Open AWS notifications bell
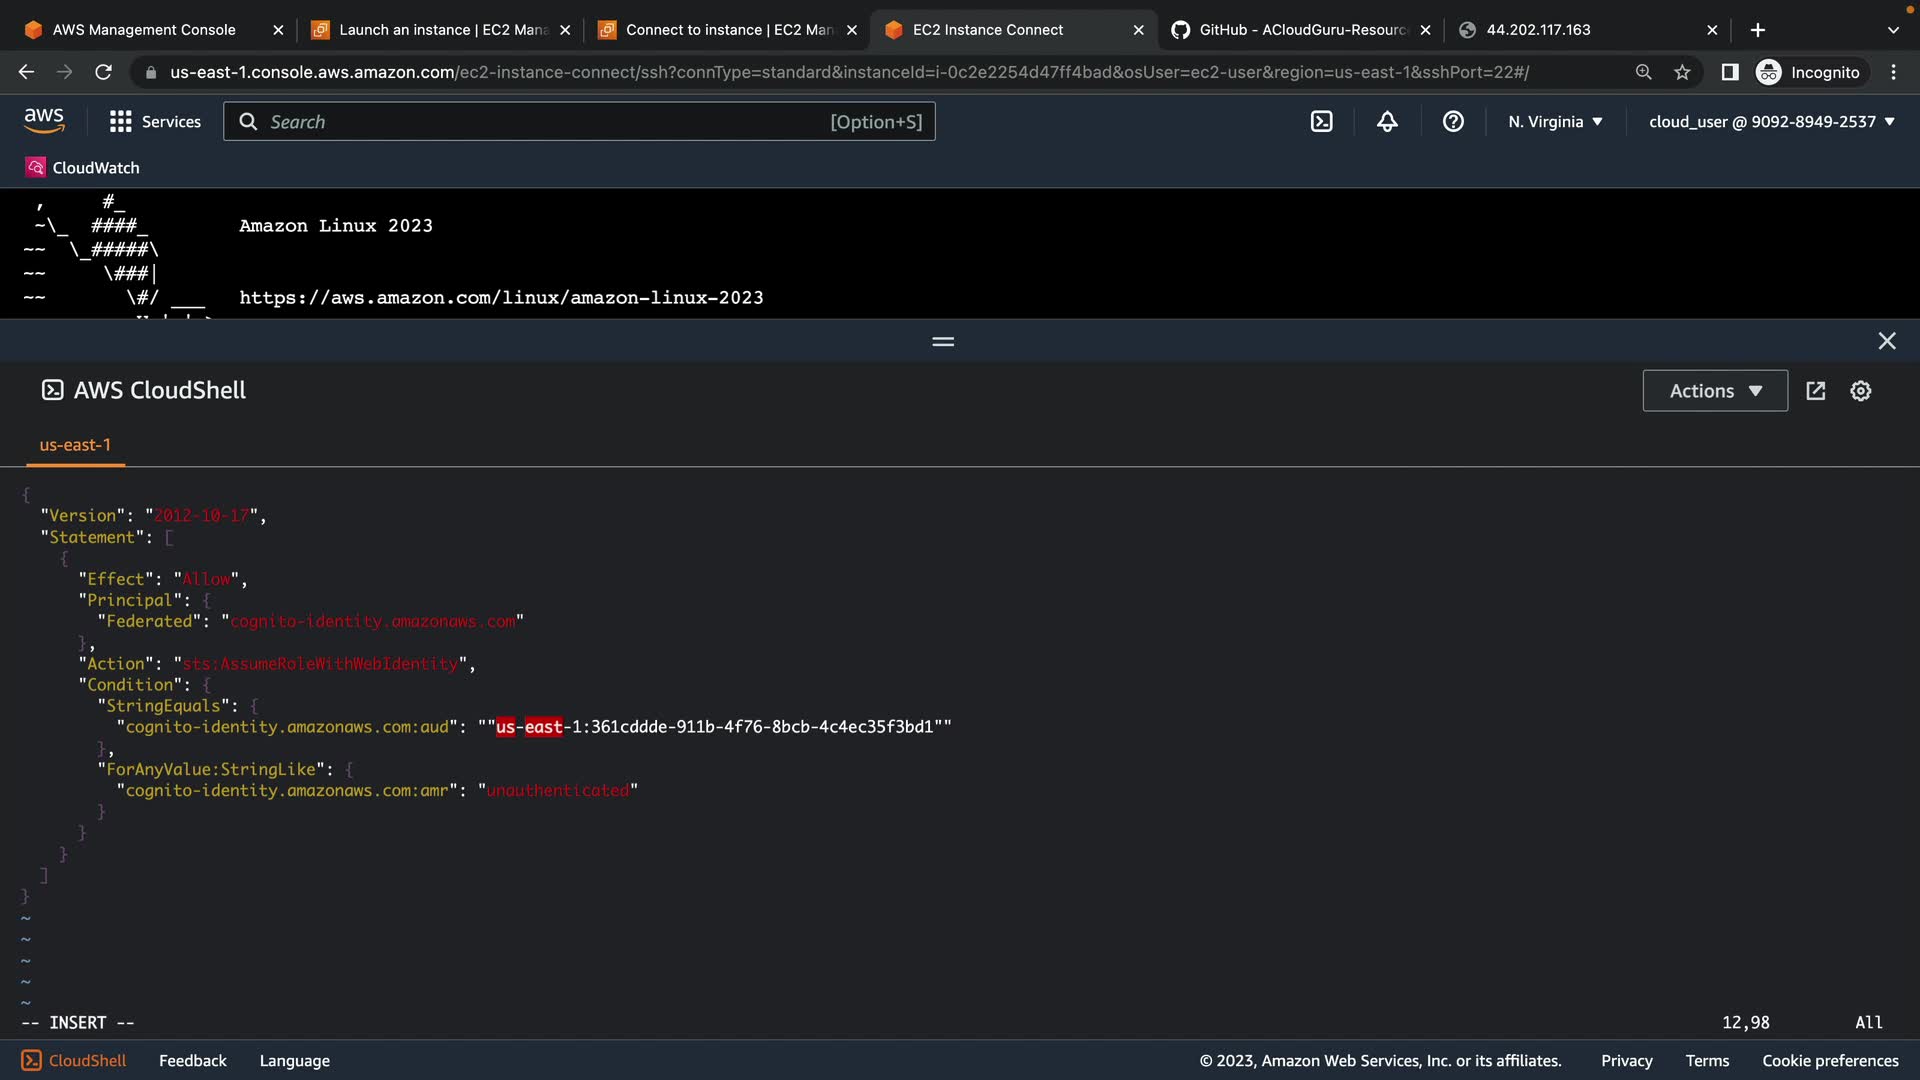Image resolution: width=1920 pixels, height=1080 pixels. point(1387,122)
